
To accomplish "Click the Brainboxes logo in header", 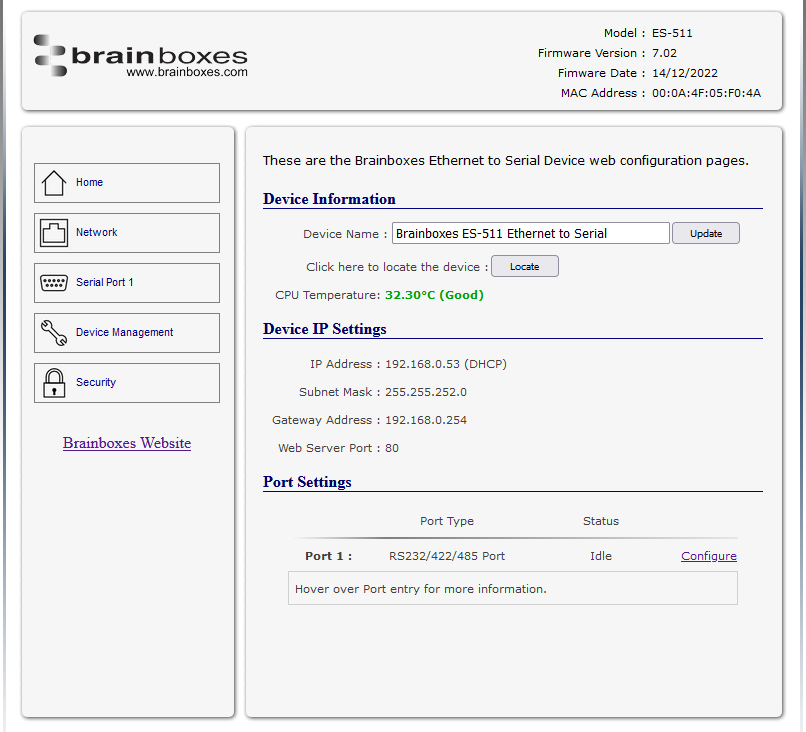I will pos(141,56).
